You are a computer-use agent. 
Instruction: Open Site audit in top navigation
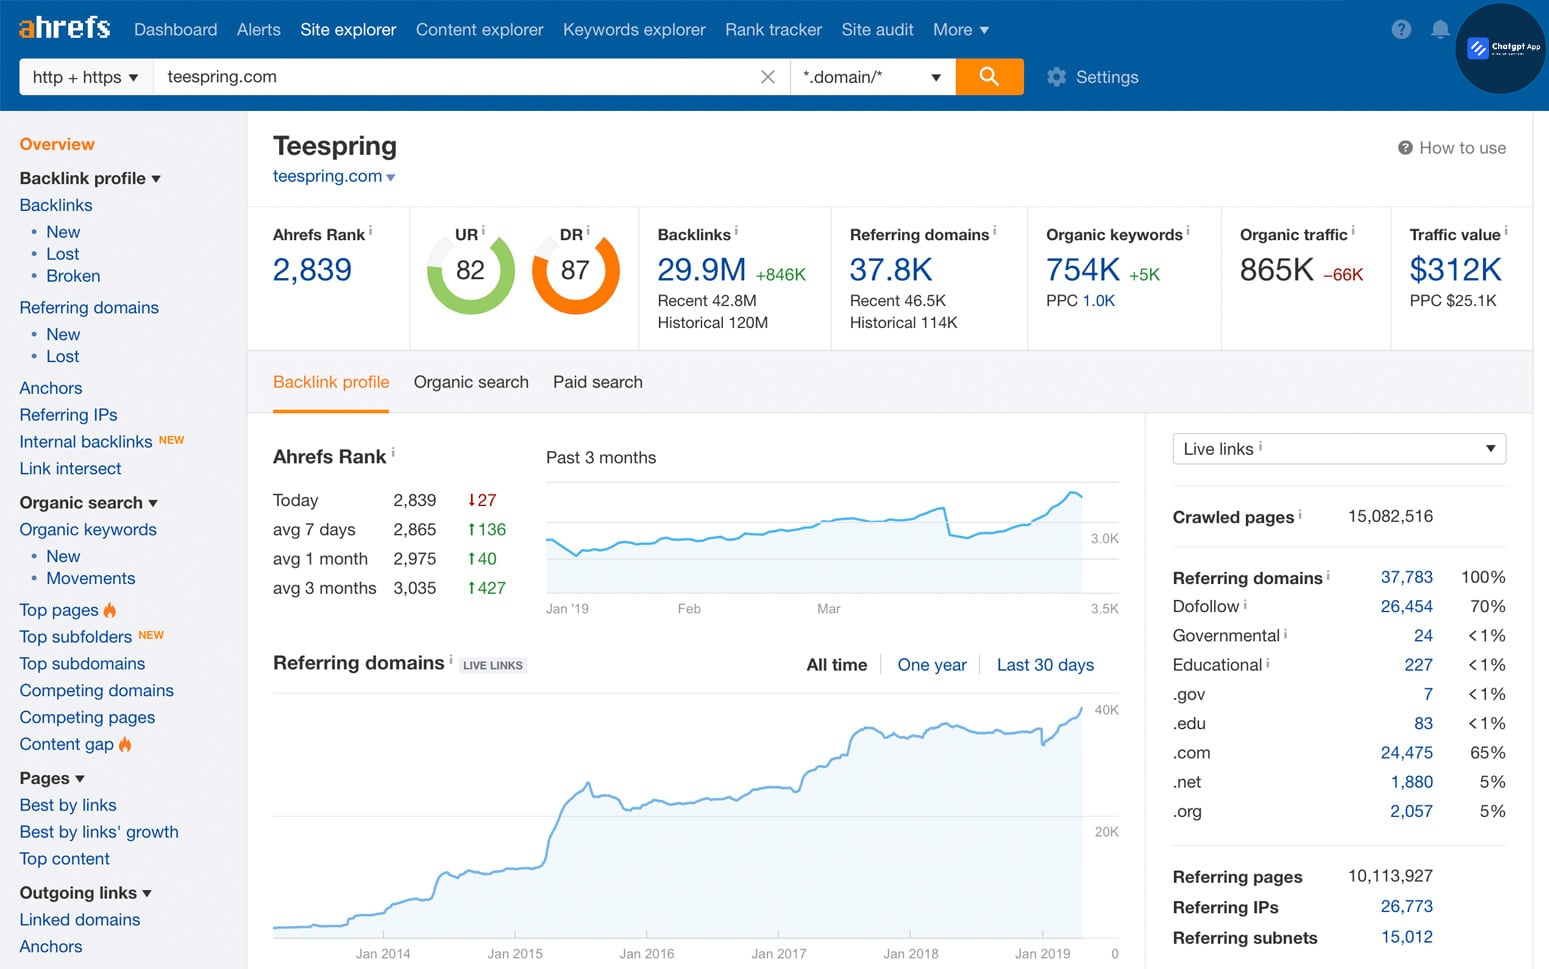coord(878,30)
